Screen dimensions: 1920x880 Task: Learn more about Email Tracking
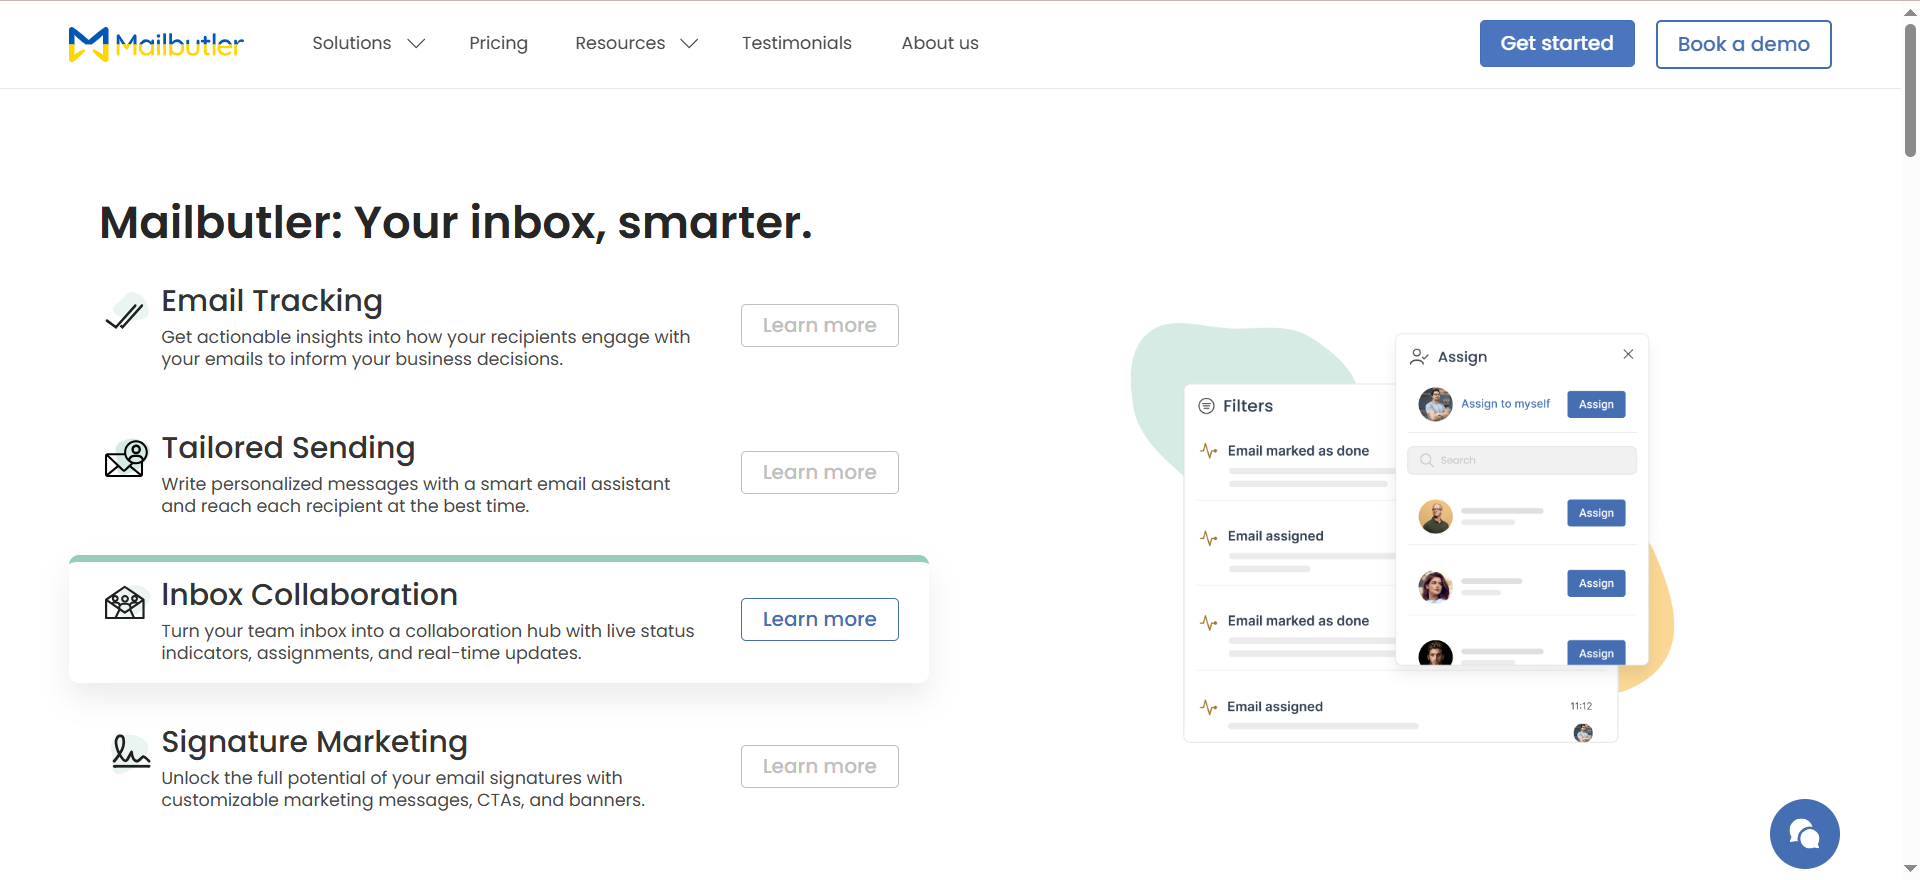point(819,325)
